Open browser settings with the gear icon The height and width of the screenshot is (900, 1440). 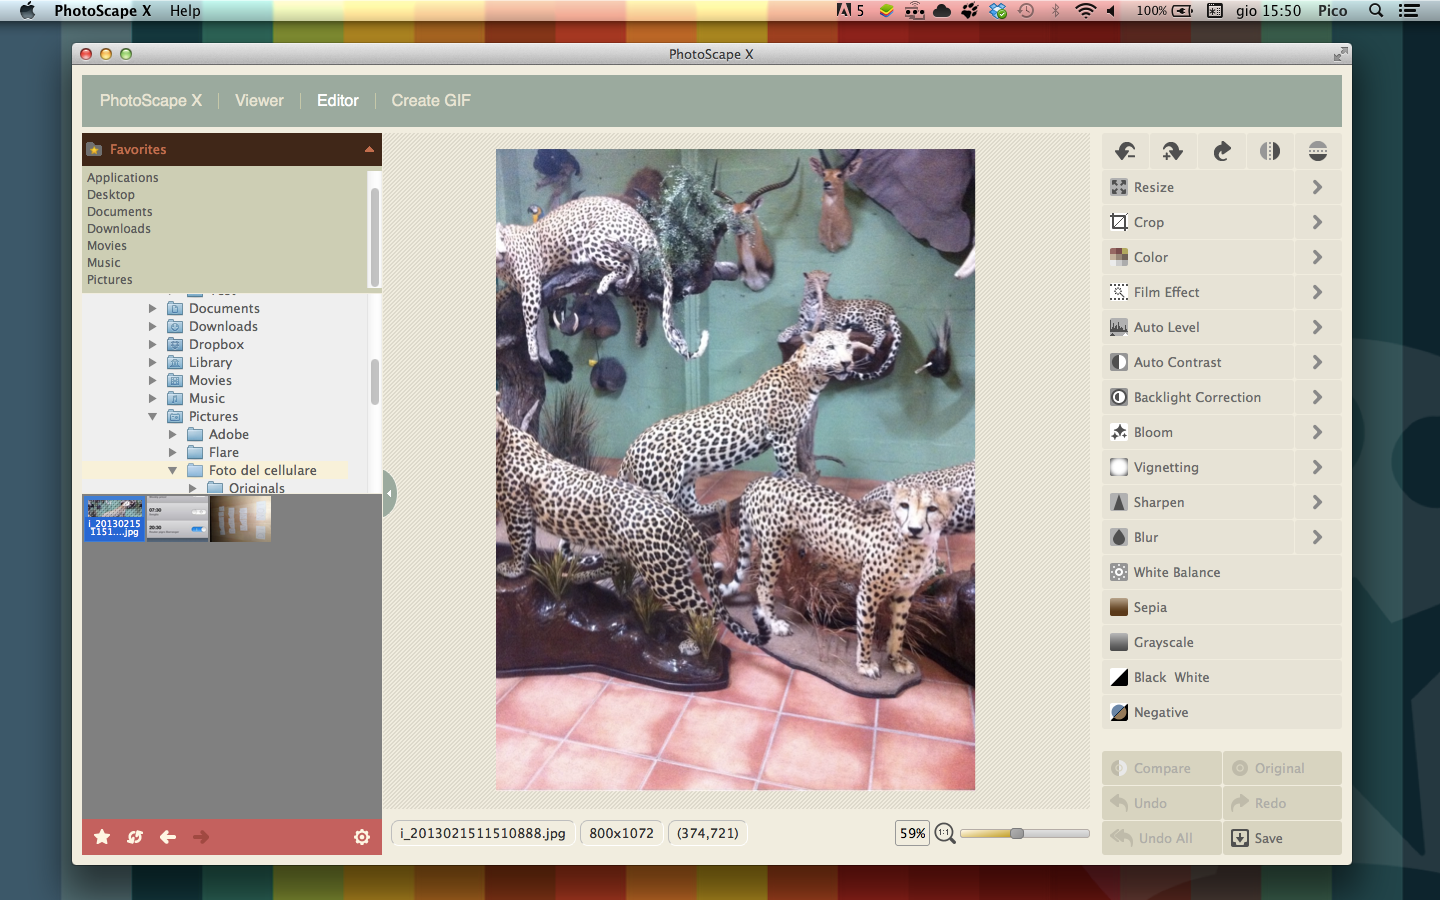[362, 837]
